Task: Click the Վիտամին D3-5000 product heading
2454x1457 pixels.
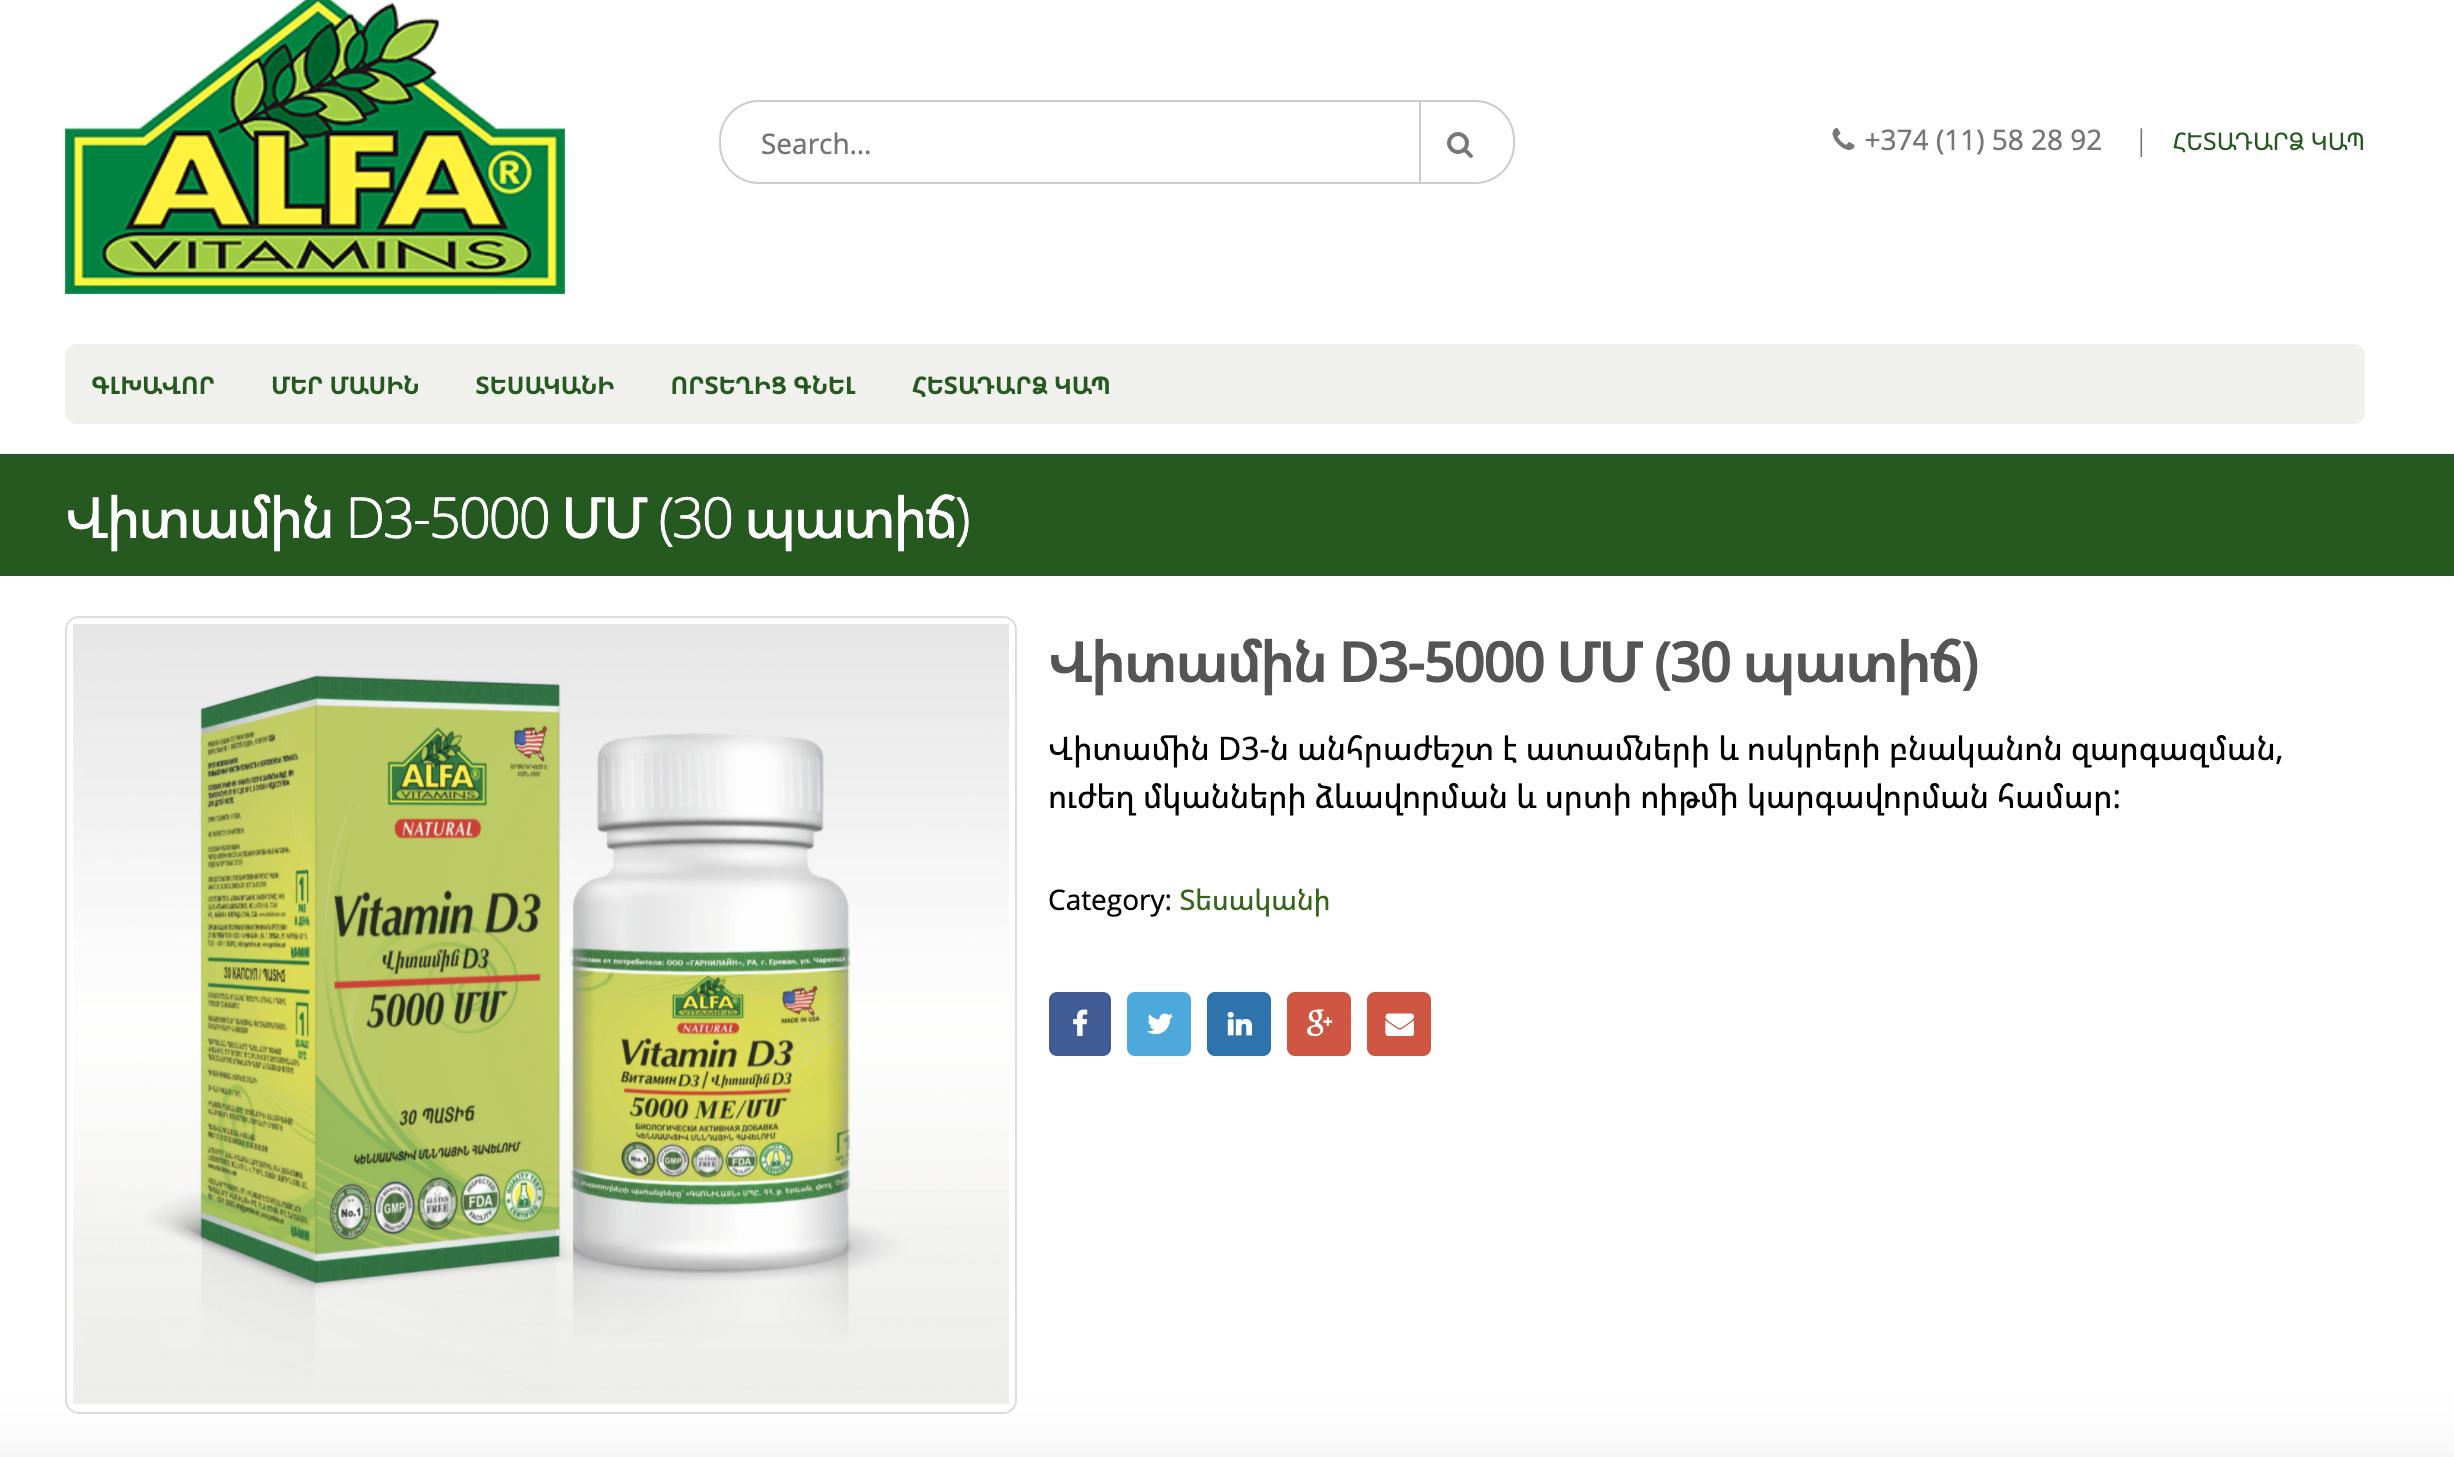Action: (x=1513, y=665)
